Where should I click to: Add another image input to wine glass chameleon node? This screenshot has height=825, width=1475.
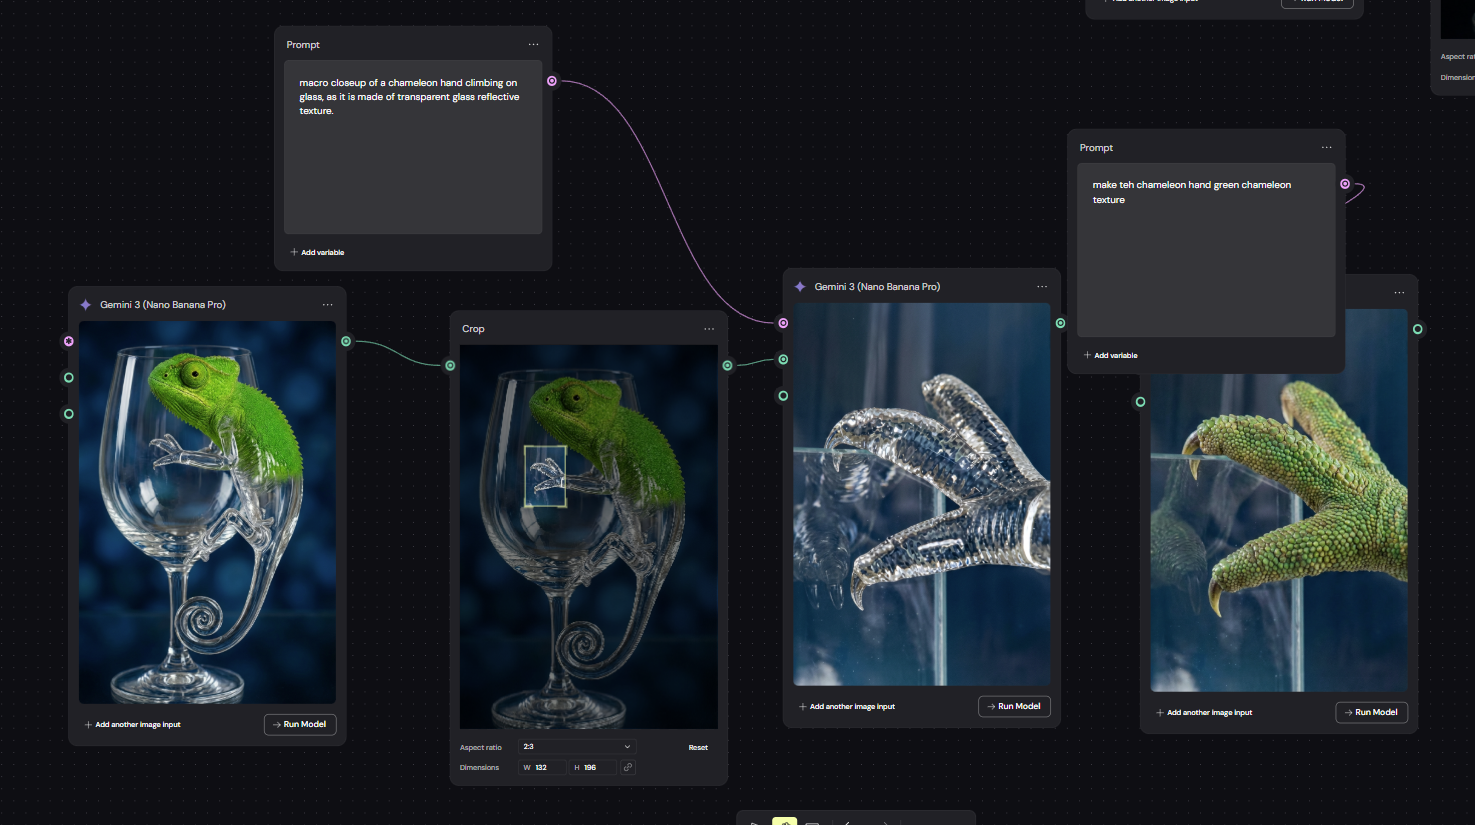coord(133,725)
